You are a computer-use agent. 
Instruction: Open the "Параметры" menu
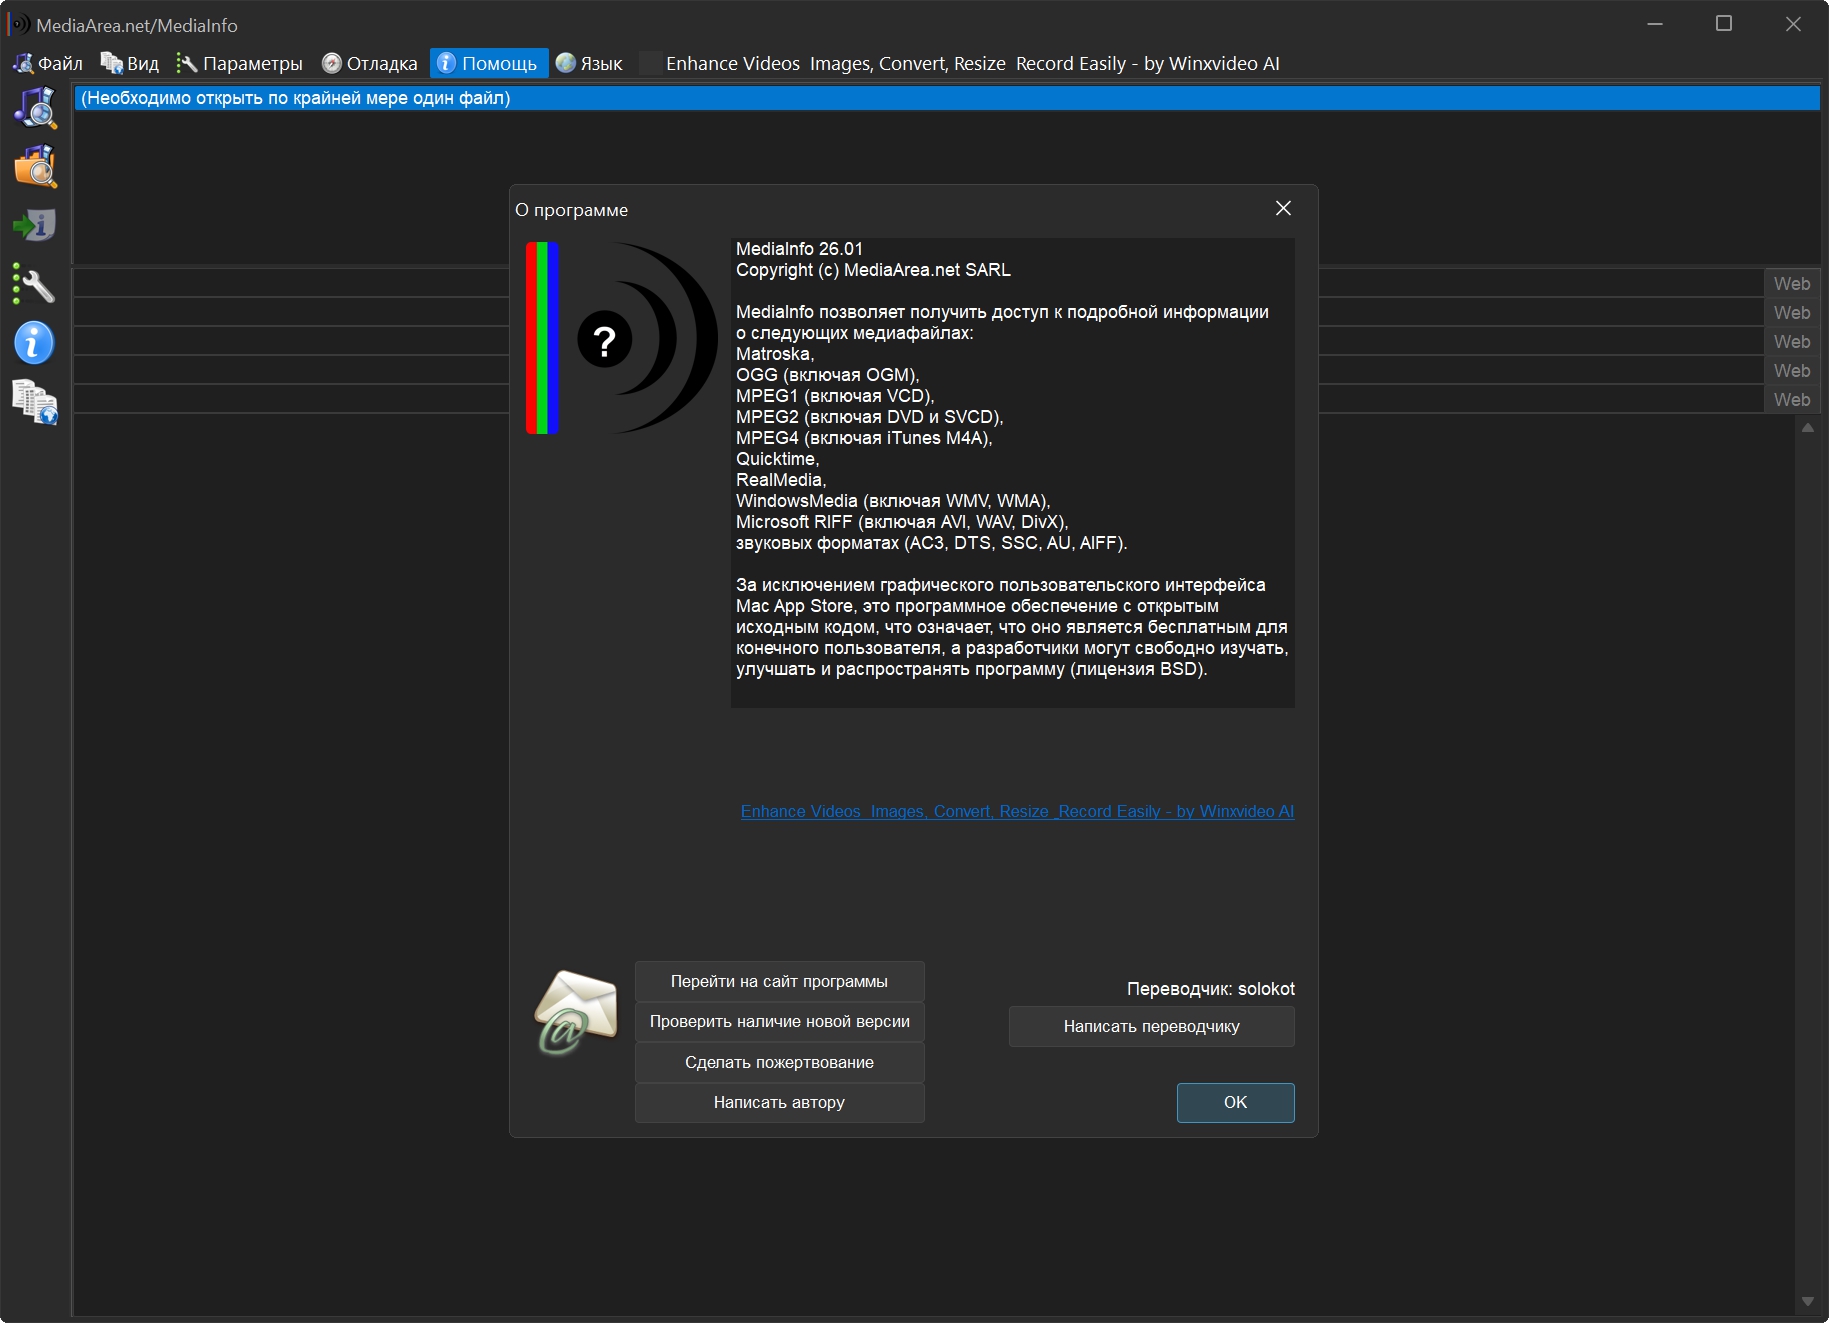(240, 63)
